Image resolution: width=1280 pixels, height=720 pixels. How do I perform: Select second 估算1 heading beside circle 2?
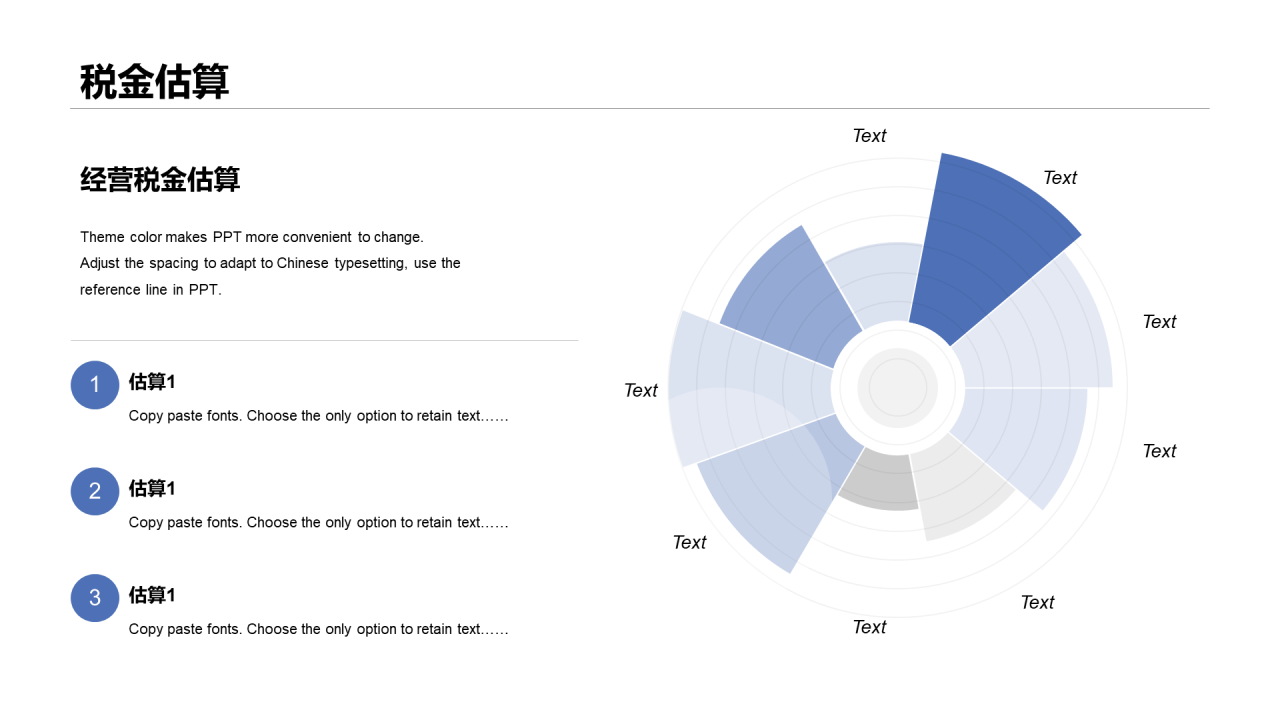click(152, 489)
